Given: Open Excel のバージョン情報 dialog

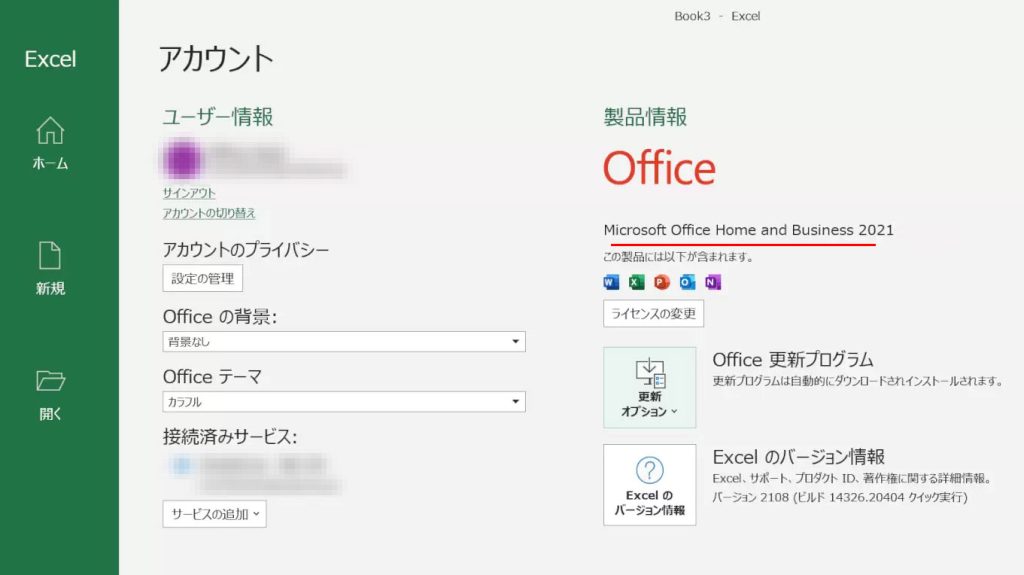Looking at the screenshot, I should coord(650,485).
